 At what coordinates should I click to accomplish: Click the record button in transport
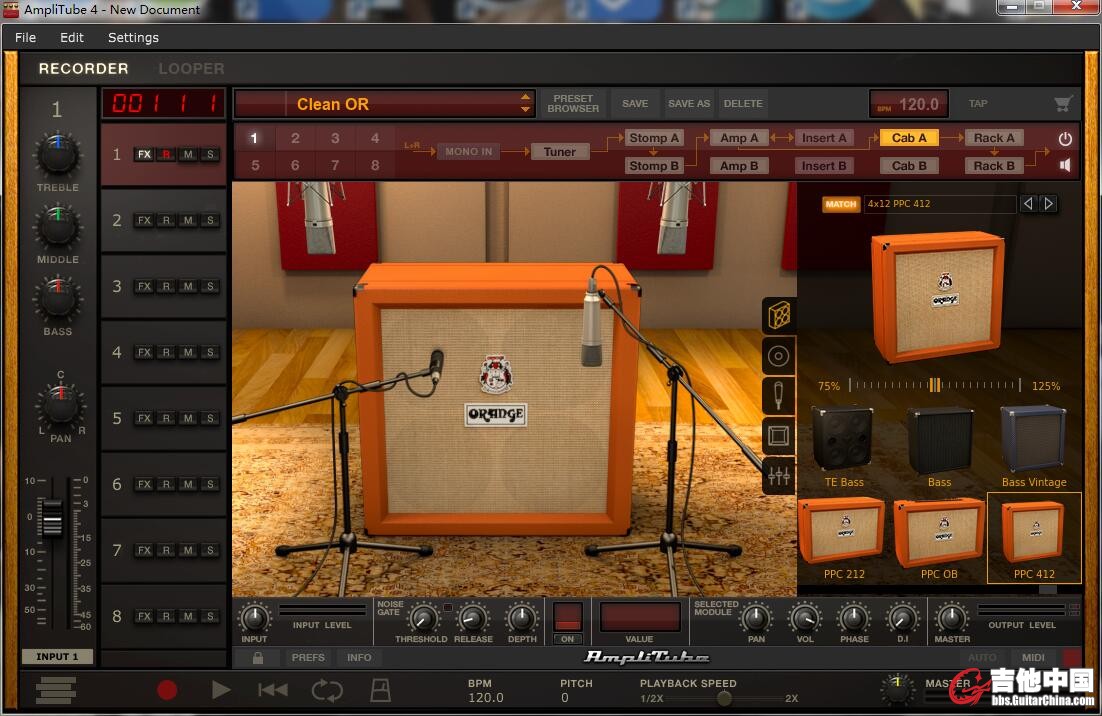pos(167,690)
